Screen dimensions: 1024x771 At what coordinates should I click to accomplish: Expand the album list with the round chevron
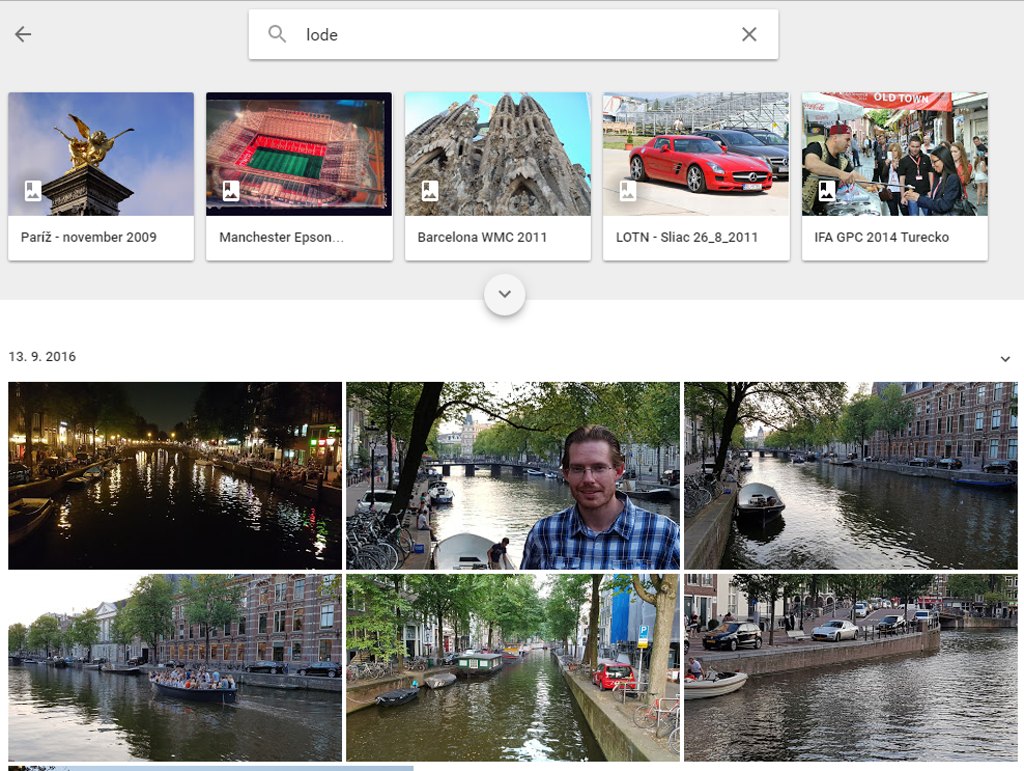[505, 295]
